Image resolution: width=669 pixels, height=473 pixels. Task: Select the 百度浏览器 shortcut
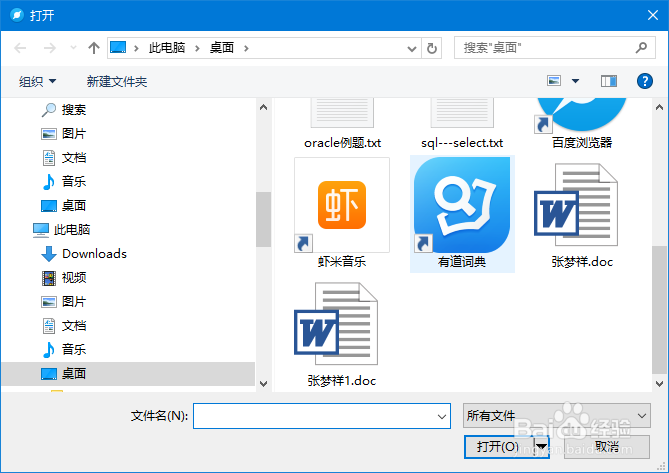582,124
